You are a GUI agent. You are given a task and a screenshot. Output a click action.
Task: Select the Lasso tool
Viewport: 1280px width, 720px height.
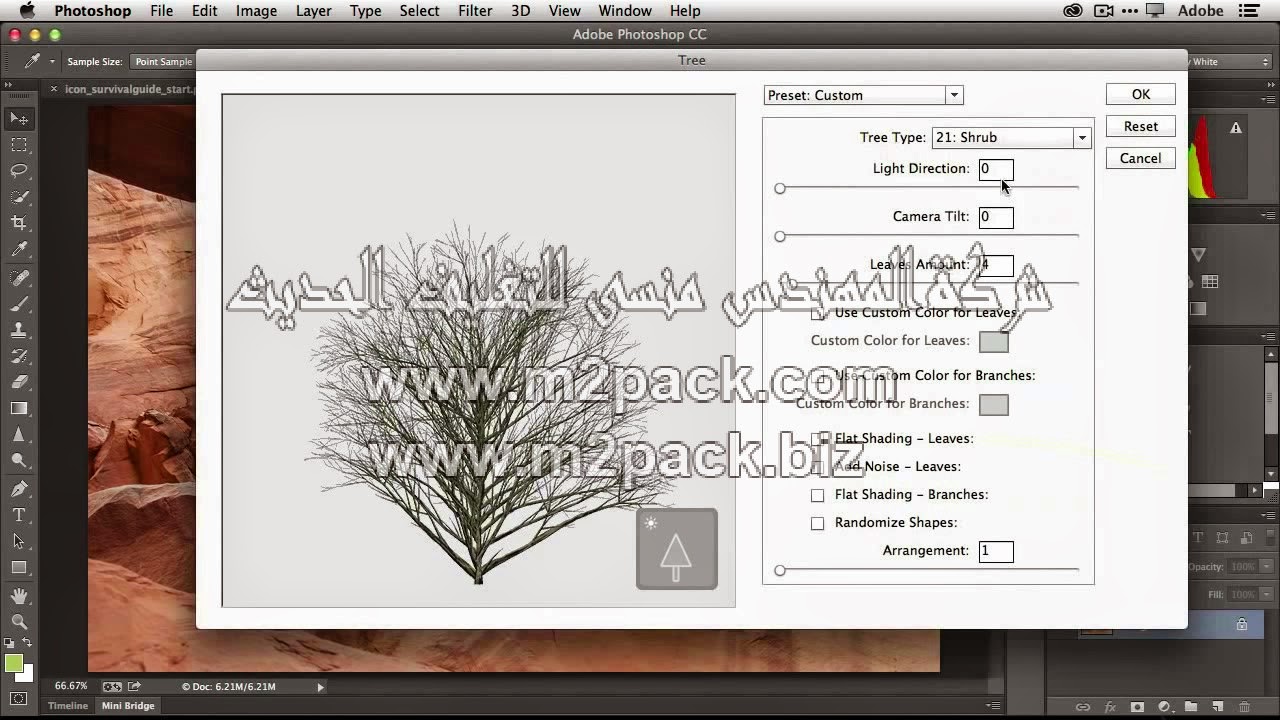[x=19, y=171]
